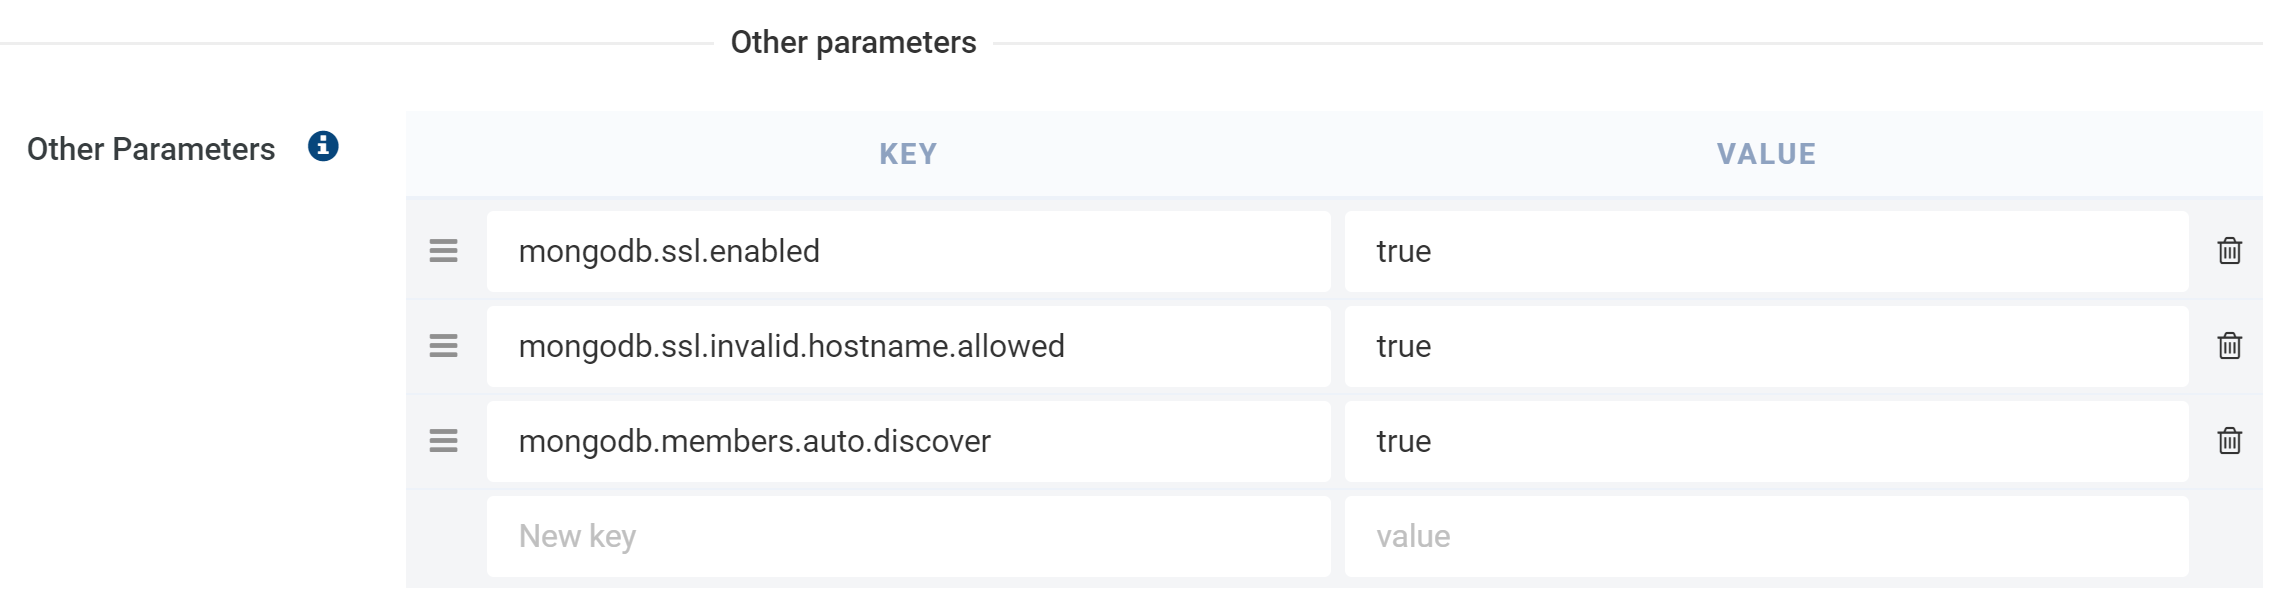
Task: Click the empty value input field
Action: pos(1766,536)
